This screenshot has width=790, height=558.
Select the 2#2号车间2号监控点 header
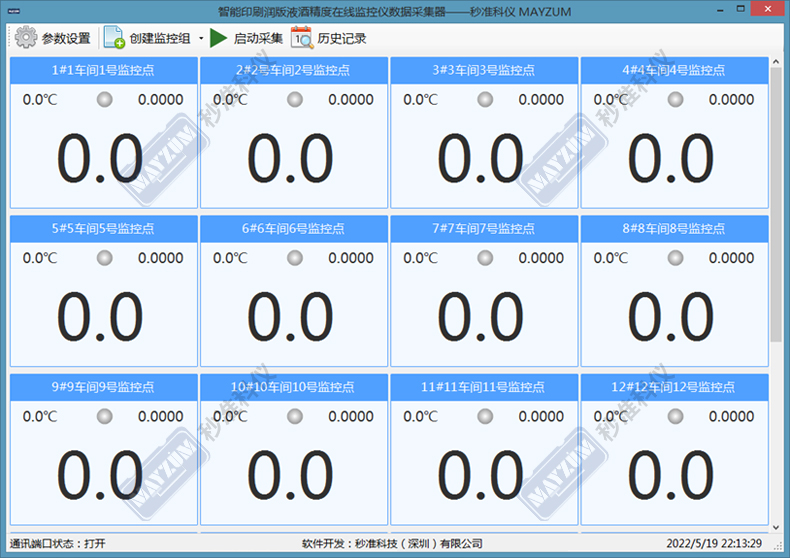coord(294,71)
